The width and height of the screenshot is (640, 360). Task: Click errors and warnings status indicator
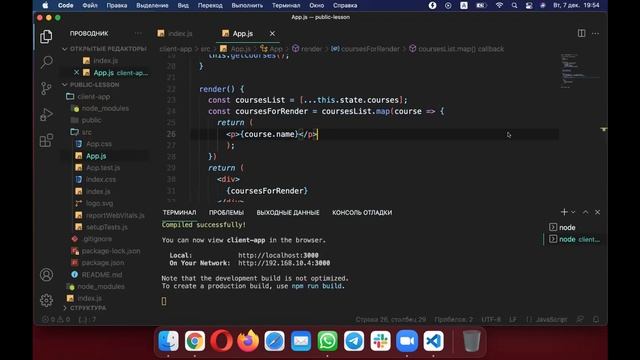[x=56, y=319]
